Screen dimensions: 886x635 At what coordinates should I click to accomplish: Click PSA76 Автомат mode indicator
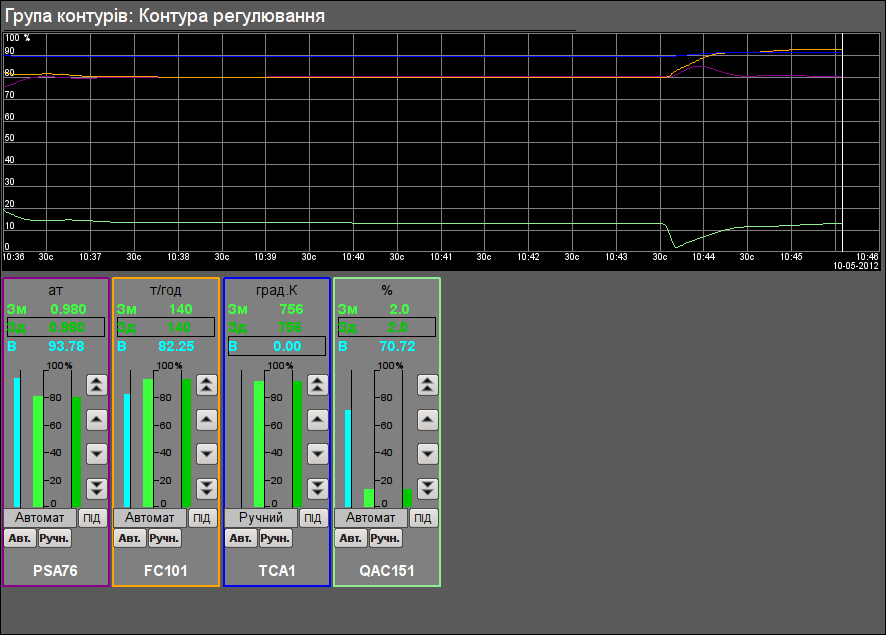click(40, 518)
